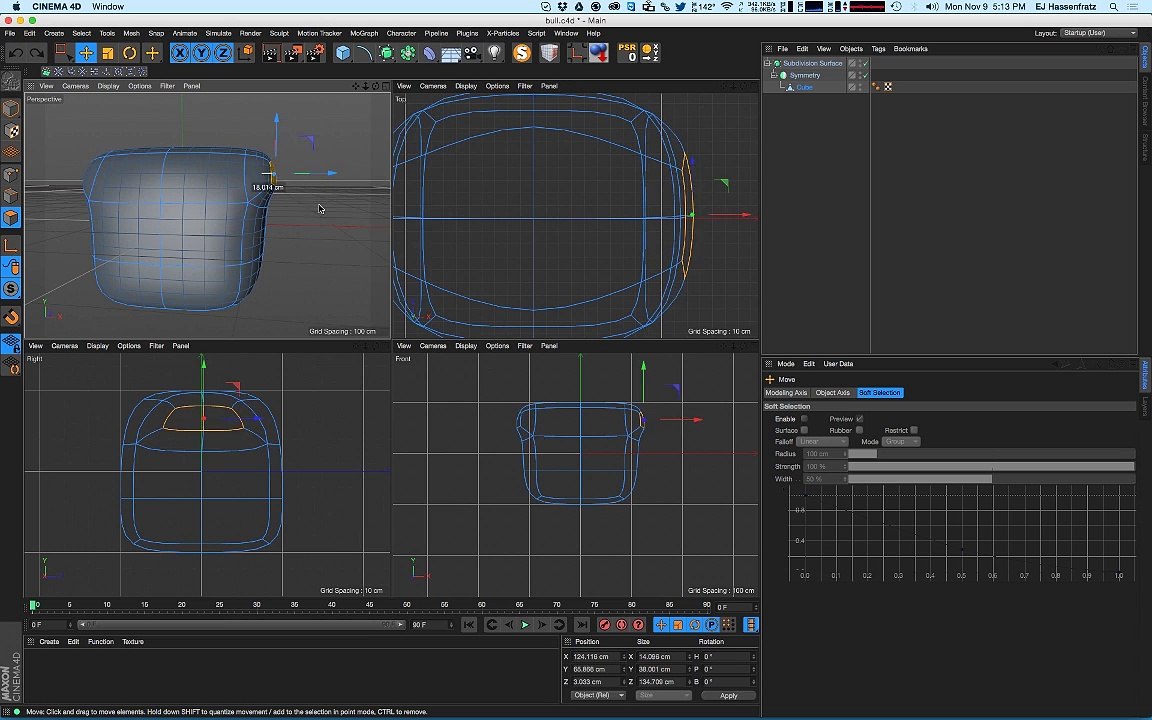This screenshot has width=1152, height=720.
Task: Click the Undo arrow icon
Action: click(x=16, y=53)
